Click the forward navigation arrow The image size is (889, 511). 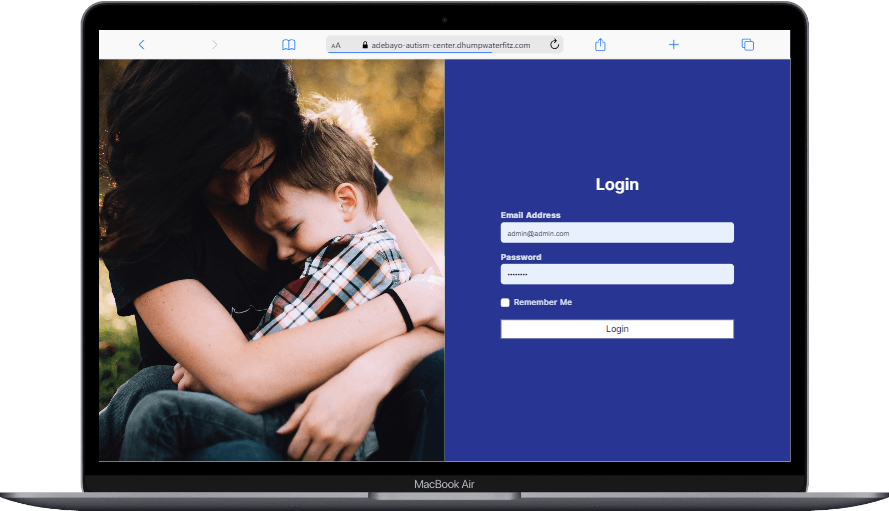click(x=214, y=45)
